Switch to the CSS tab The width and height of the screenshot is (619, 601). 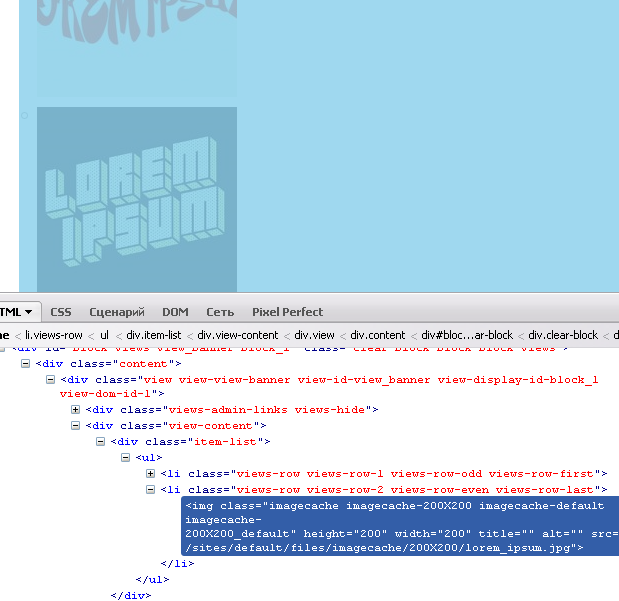[61, 312]
